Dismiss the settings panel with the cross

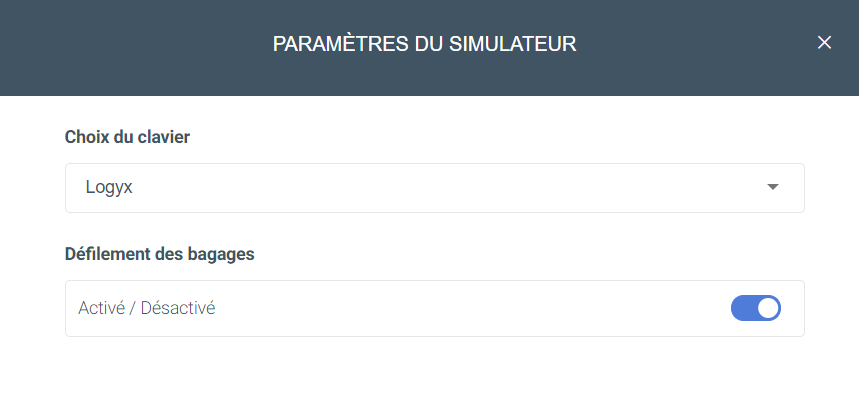[x=824, y=43]
